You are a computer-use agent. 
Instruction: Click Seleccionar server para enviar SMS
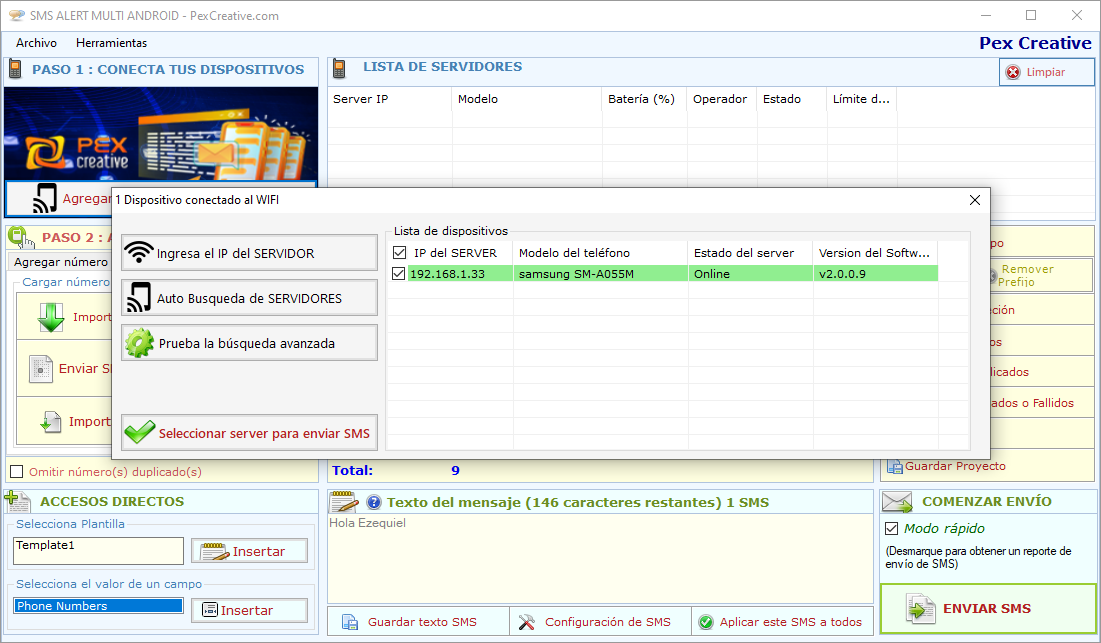click(249, 432)
